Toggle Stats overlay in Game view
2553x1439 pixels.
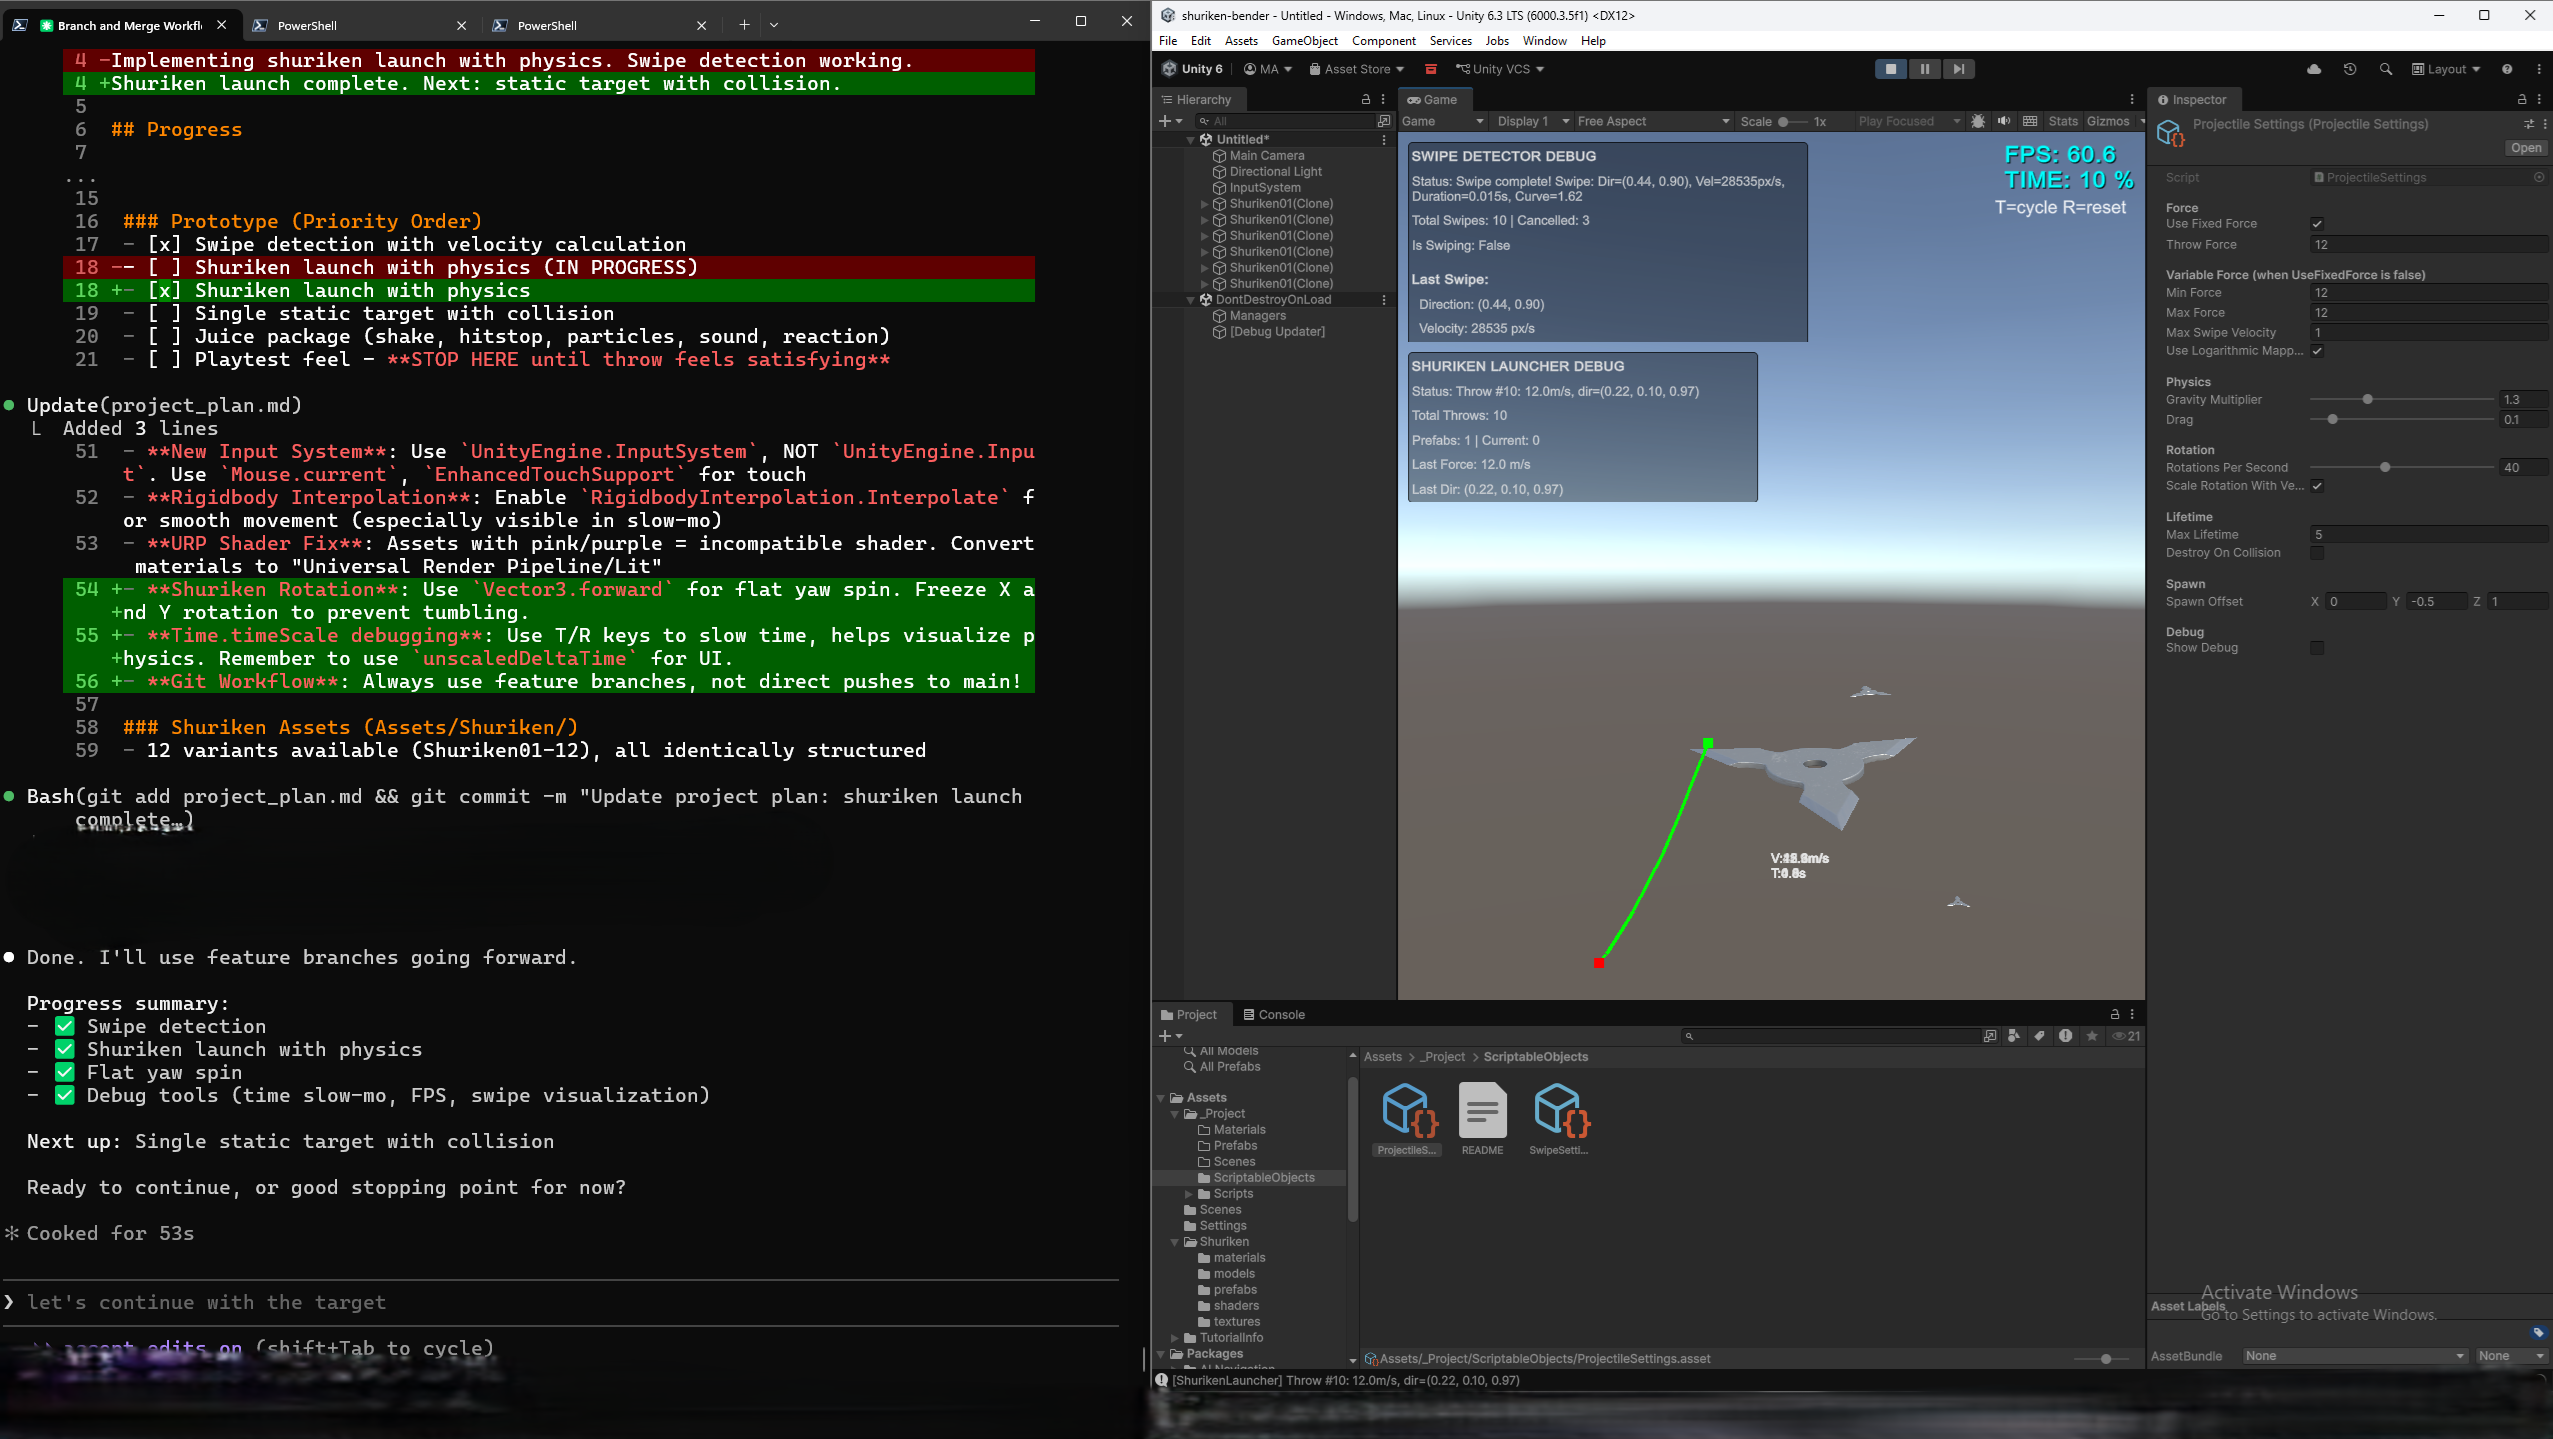(x=2063, y=121)
